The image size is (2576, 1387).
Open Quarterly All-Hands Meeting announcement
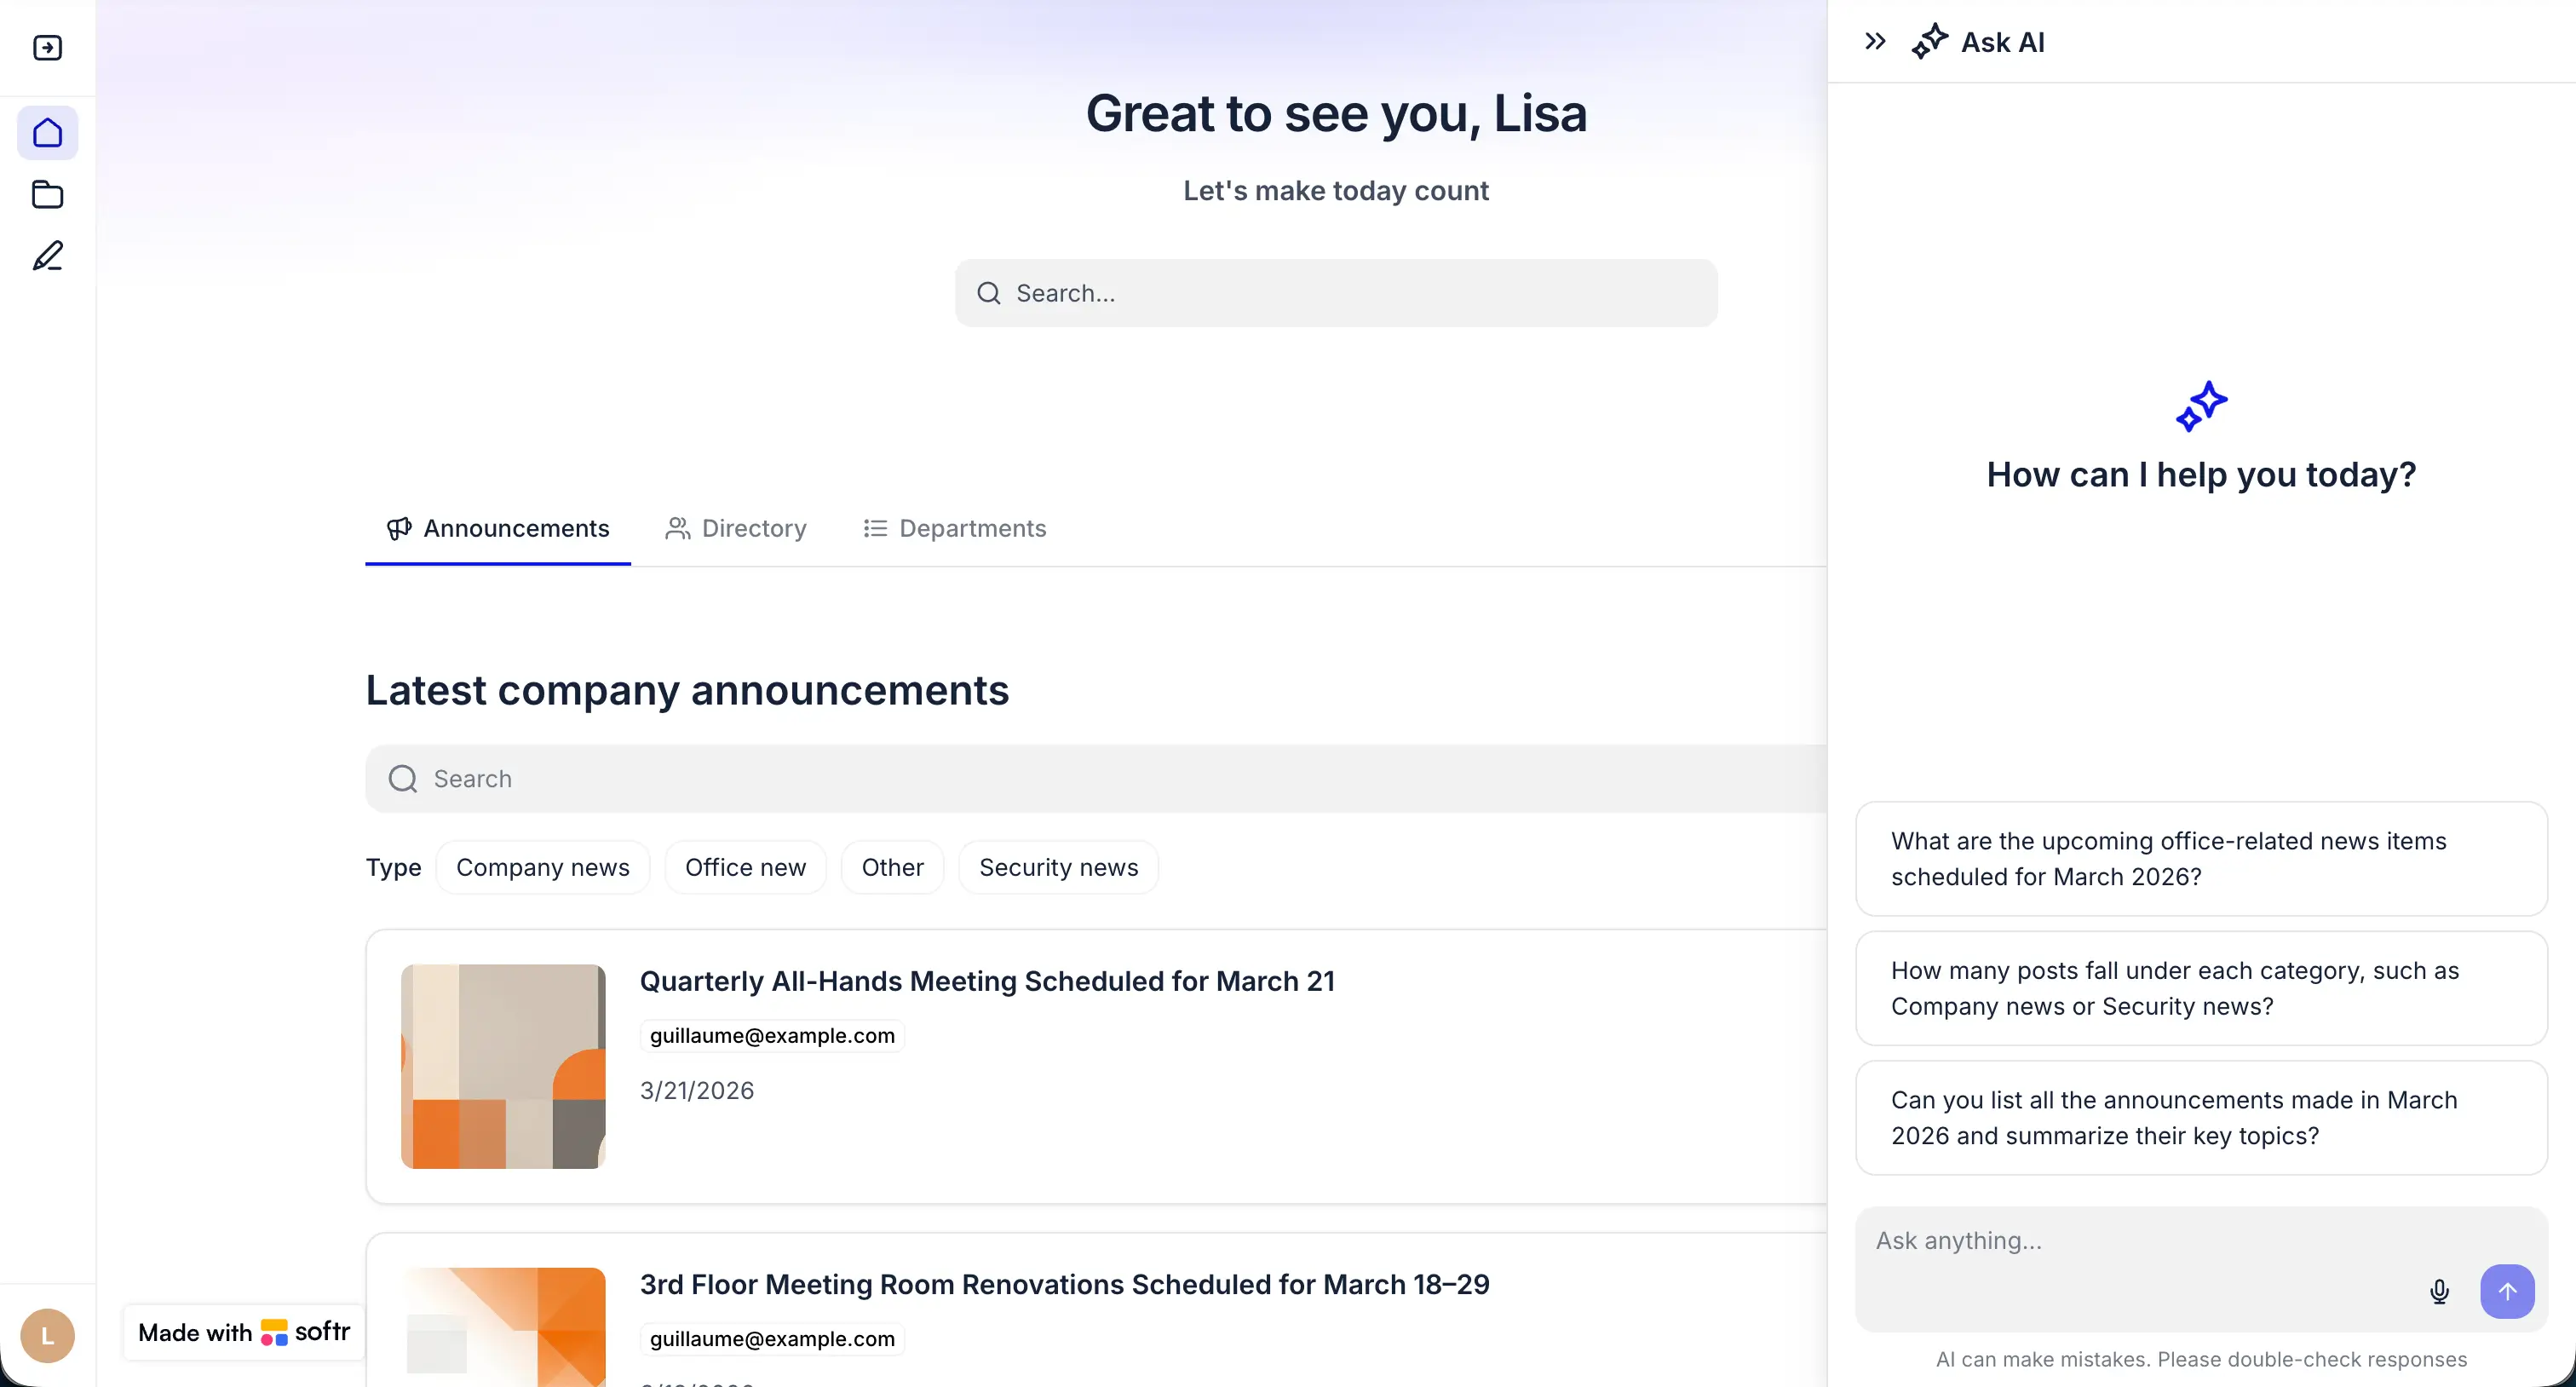[x=987, y=981]
